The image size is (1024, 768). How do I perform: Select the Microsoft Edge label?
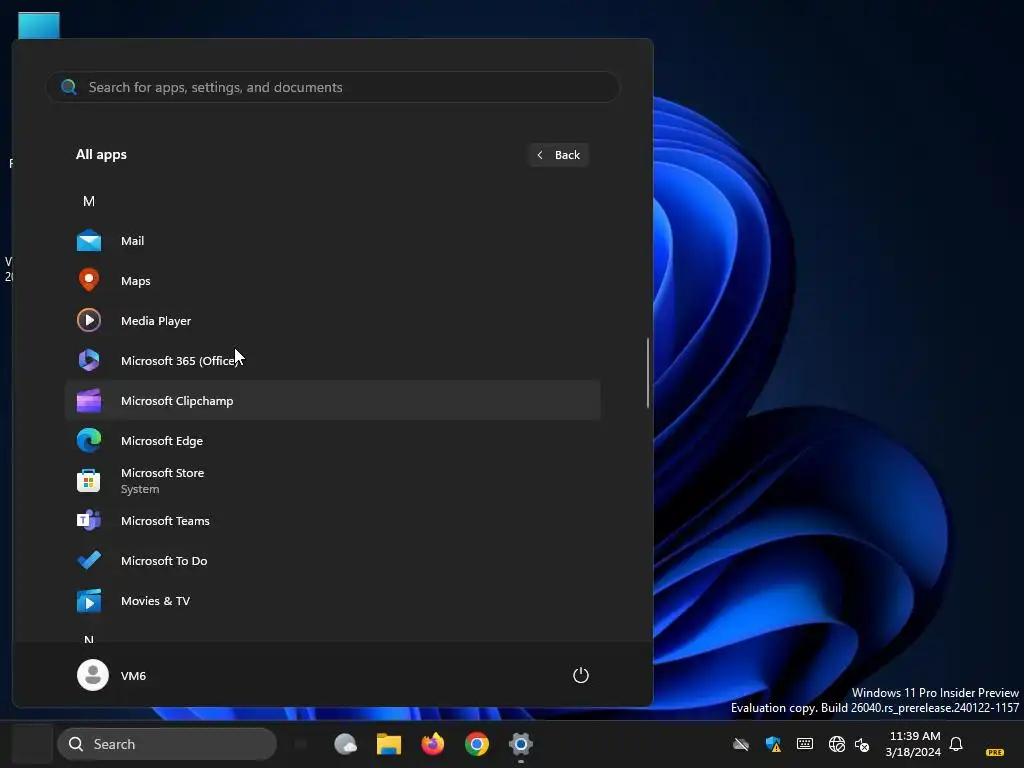(x=162, y=441)
